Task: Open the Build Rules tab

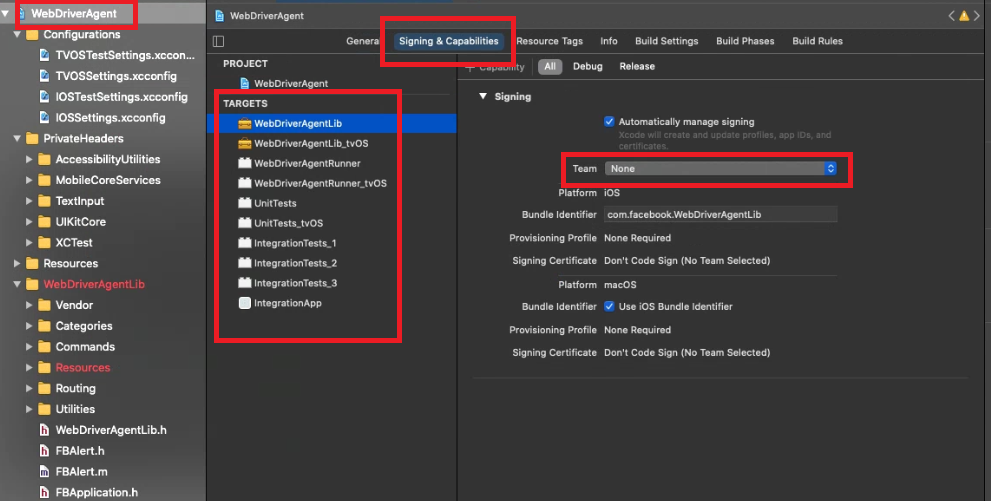Action: [x=817, y=41]
